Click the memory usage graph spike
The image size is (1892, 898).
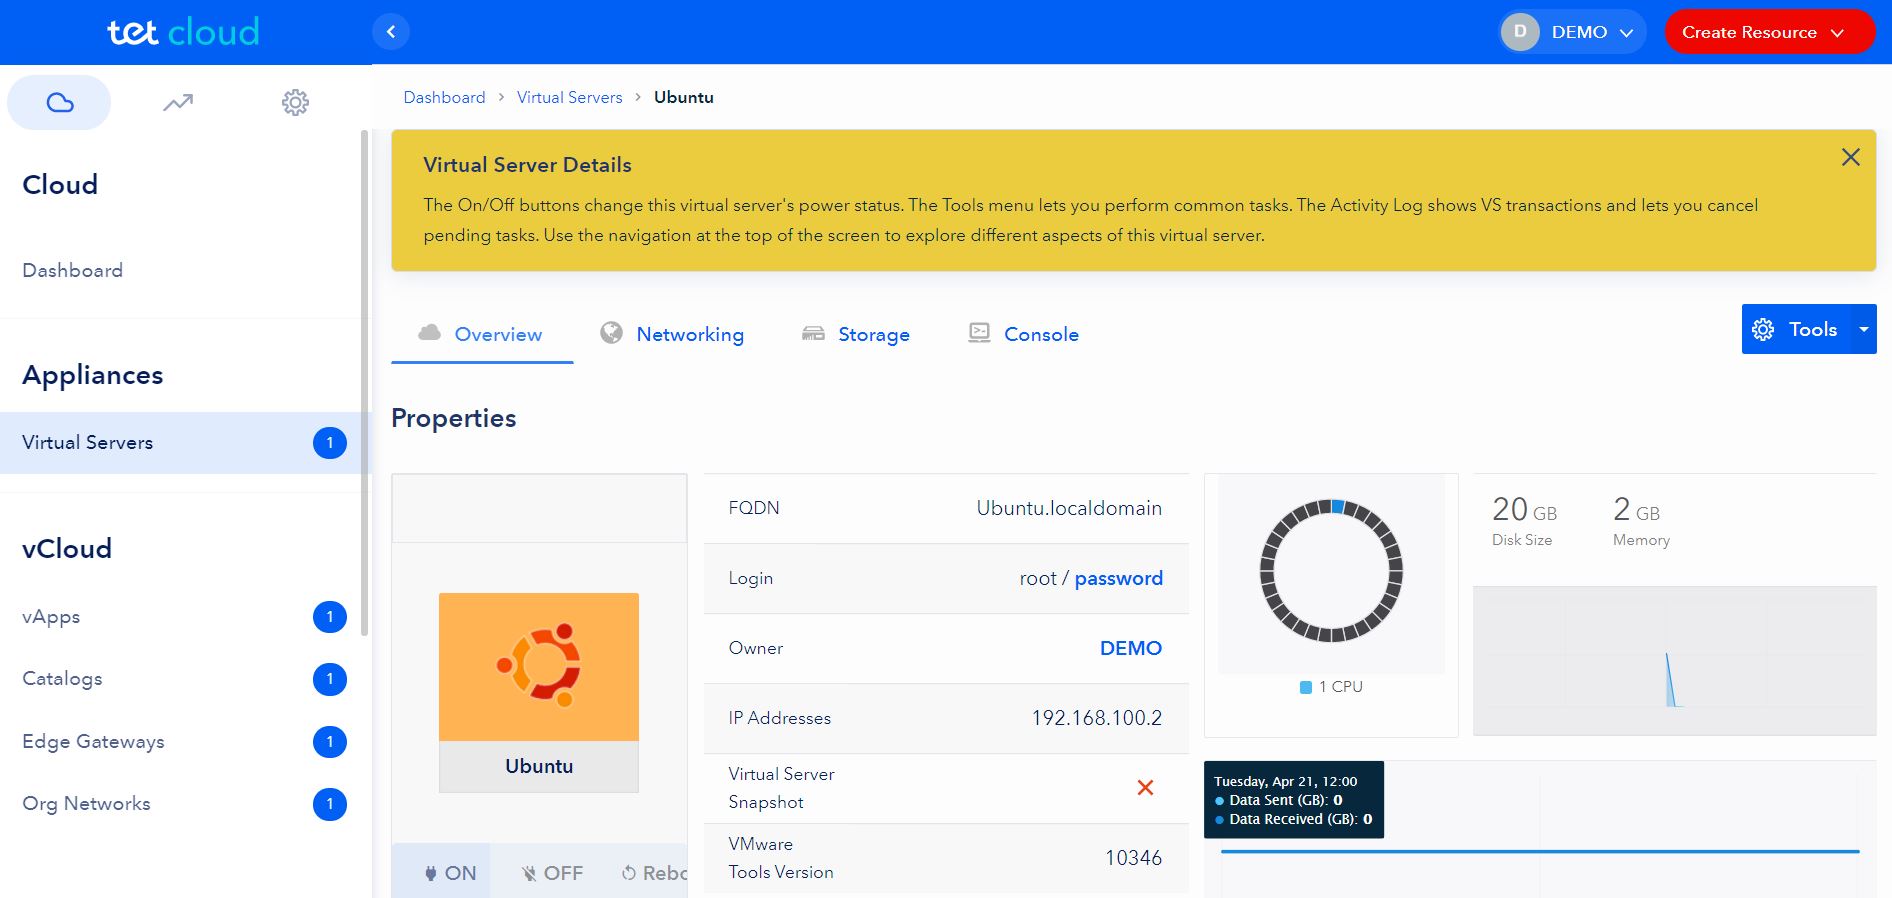pyautogui.click(x=1669, y=680)
